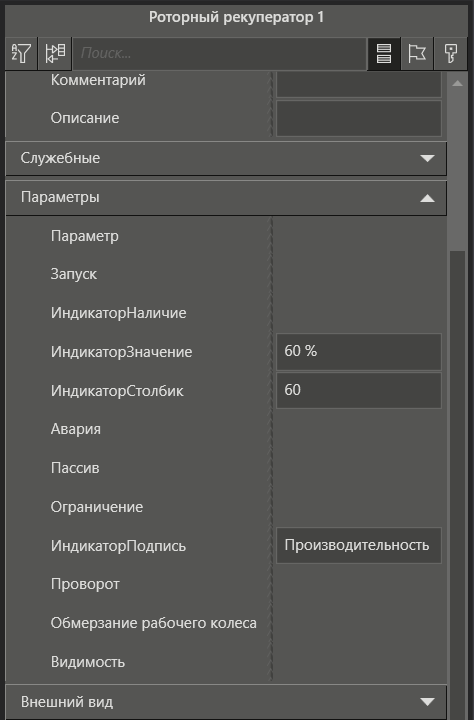This screenshot has height=720, width=474.
Task: Click the Комментарий value field
Action: click(x=359, y=84)
